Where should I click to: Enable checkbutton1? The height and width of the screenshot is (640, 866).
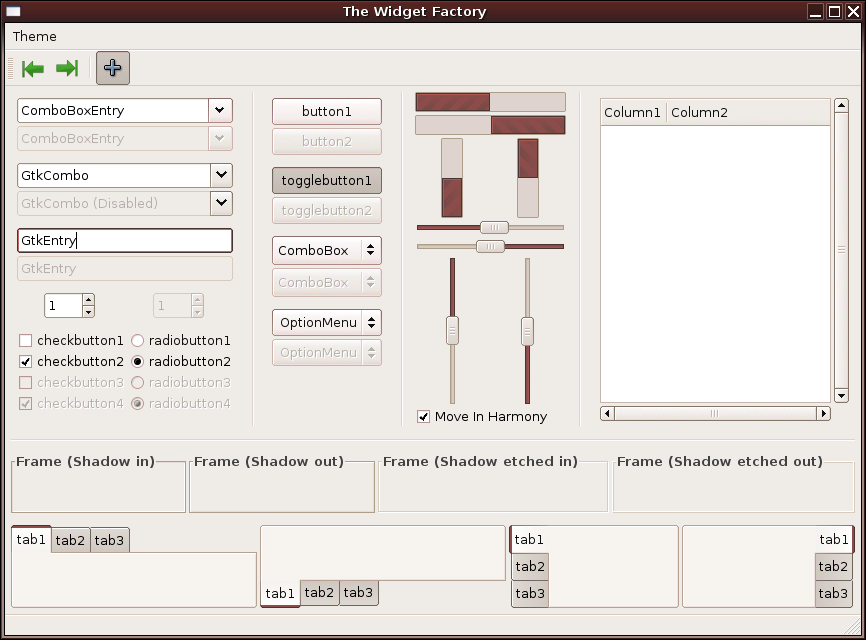[26, 341]
